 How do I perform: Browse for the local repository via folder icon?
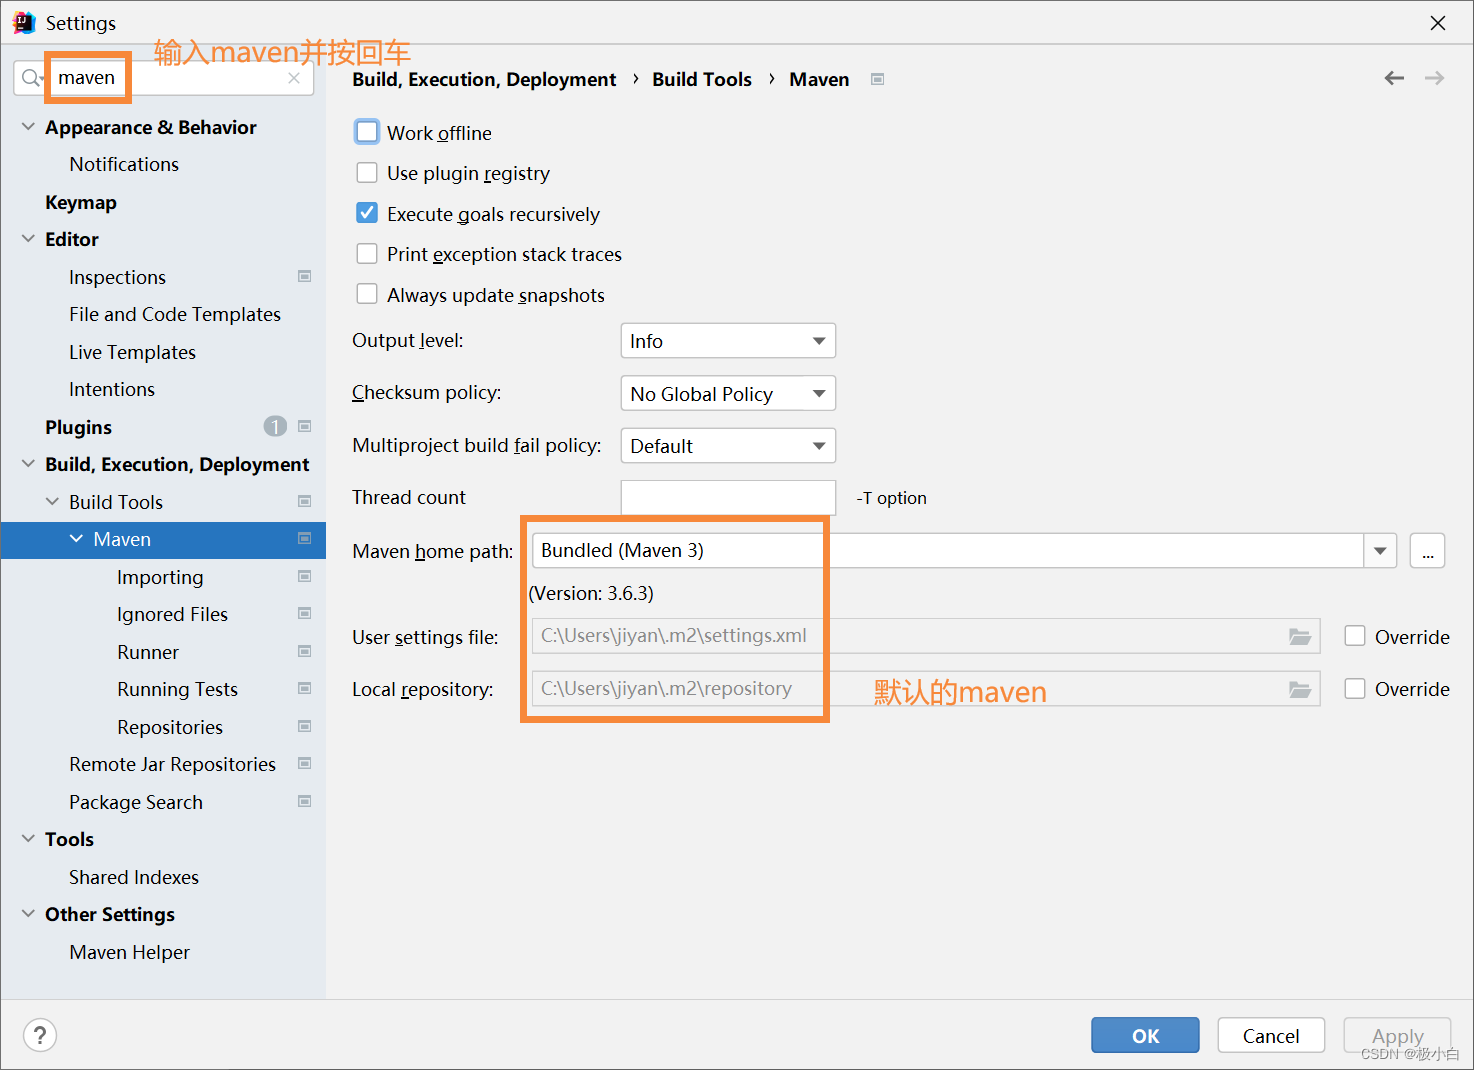(x=1299, y=689)
